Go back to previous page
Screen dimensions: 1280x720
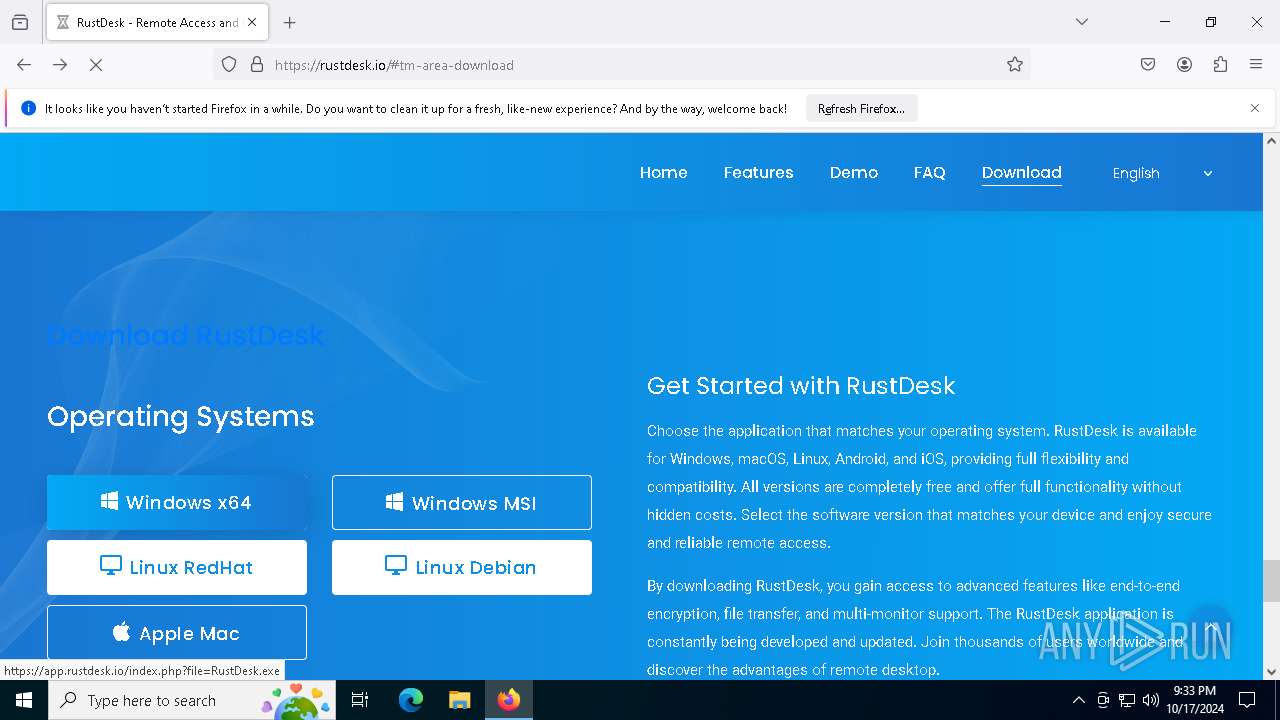click(x=24, y=65)
